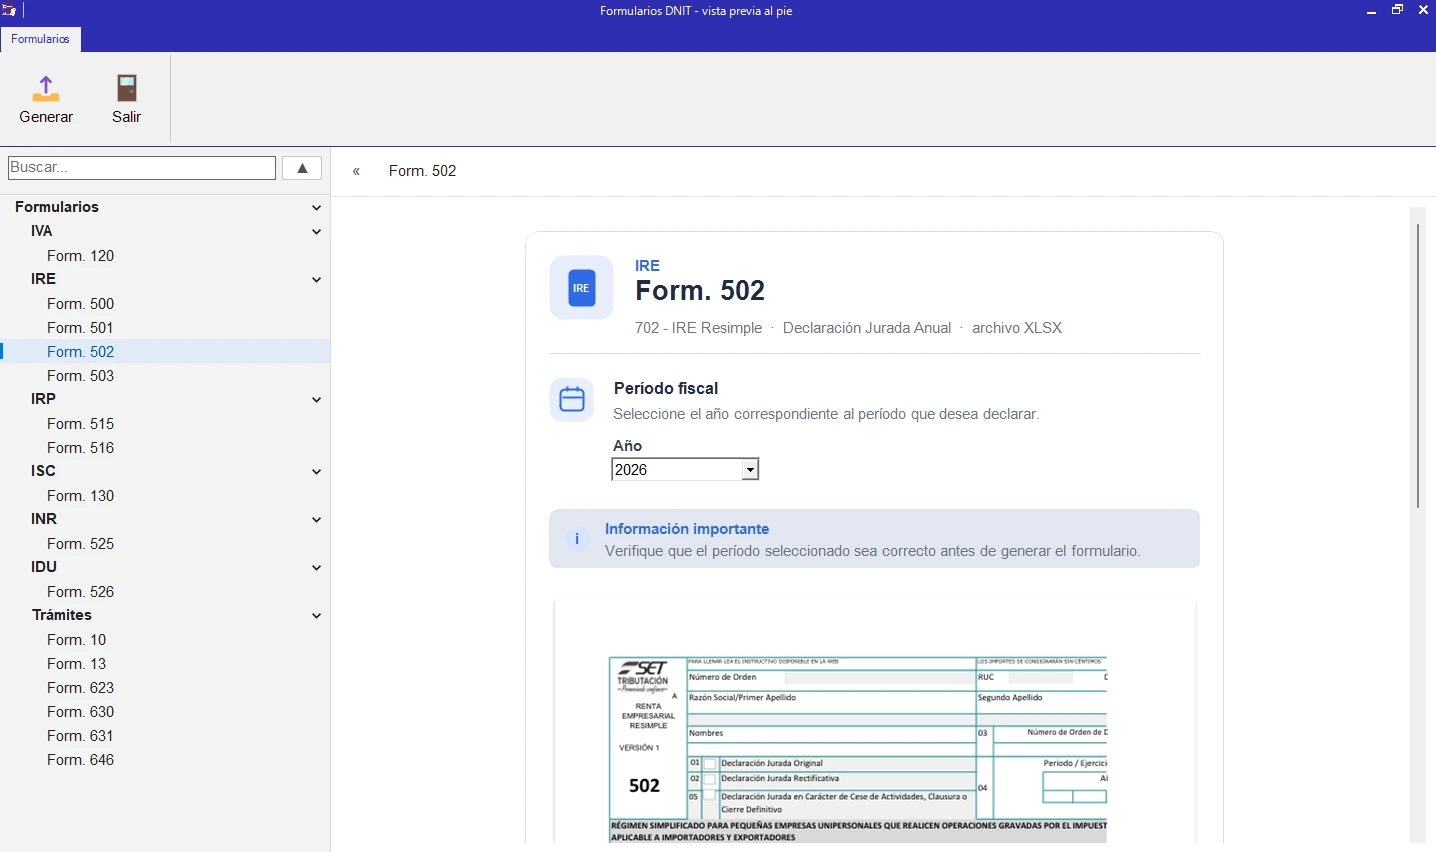Click the "702 - IRE Resimple" subtitle text
This screenshot has width=1436, height=852.
[698, 328]
